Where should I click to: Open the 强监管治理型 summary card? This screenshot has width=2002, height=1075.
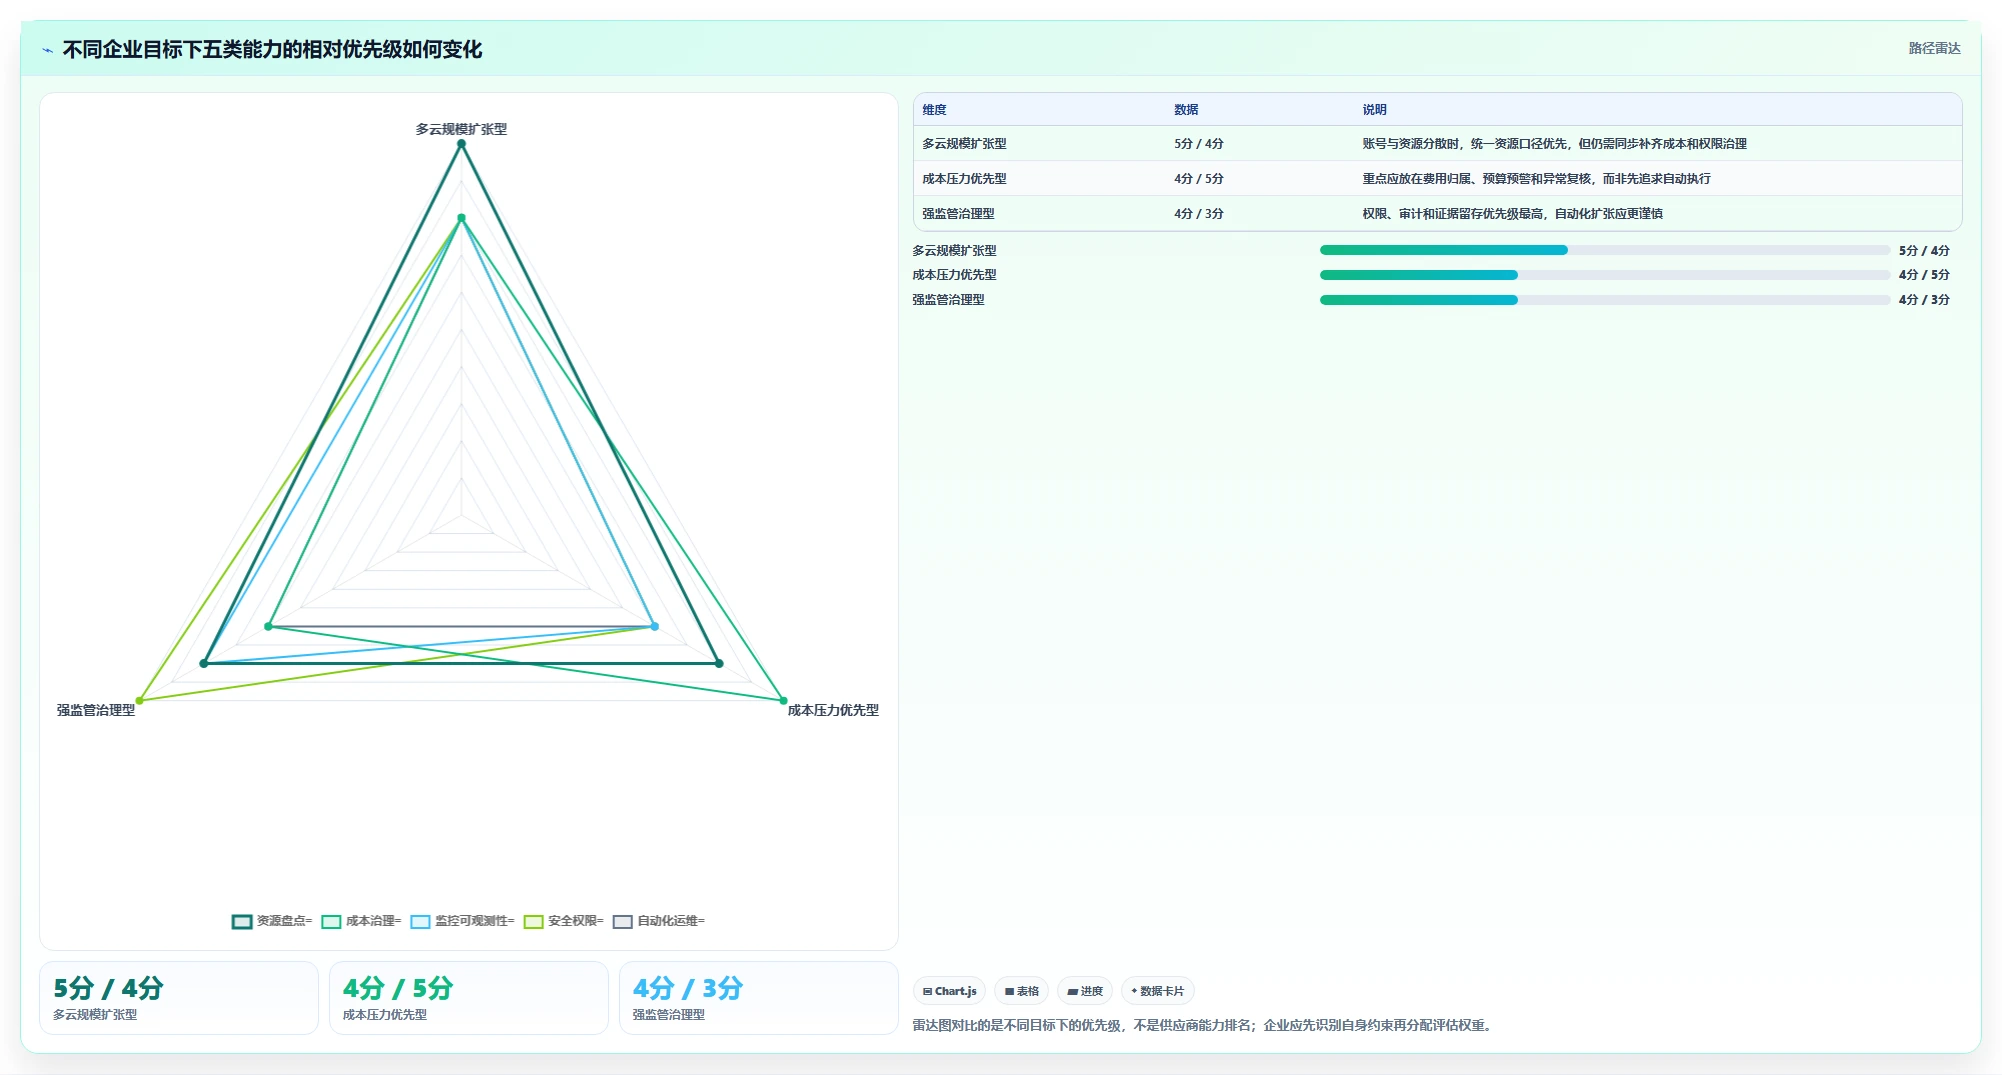click(x=759, y=998)
